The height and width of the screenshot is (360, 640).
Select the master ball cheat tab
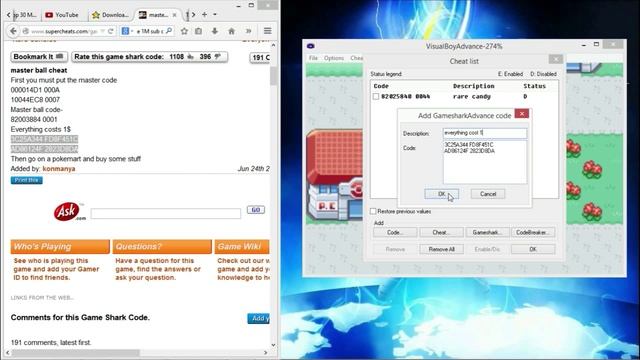click(x=154, y=15)
